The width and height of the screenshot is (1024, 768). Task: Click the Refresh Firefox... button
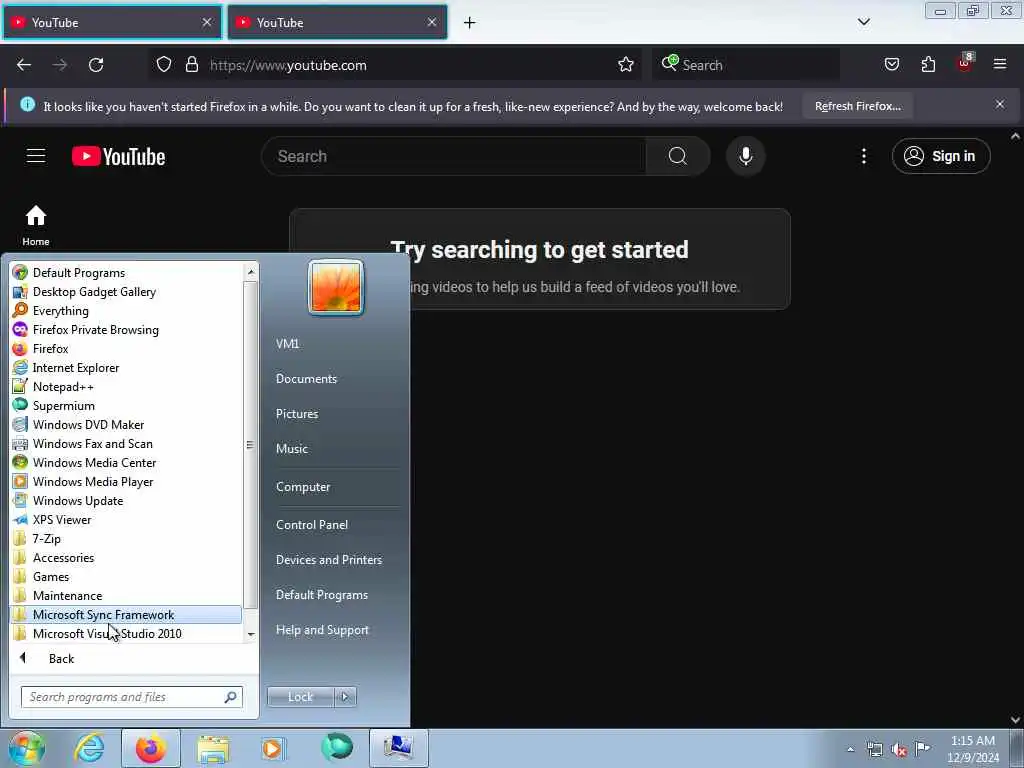pyautogui.click(x=857, y=106)
